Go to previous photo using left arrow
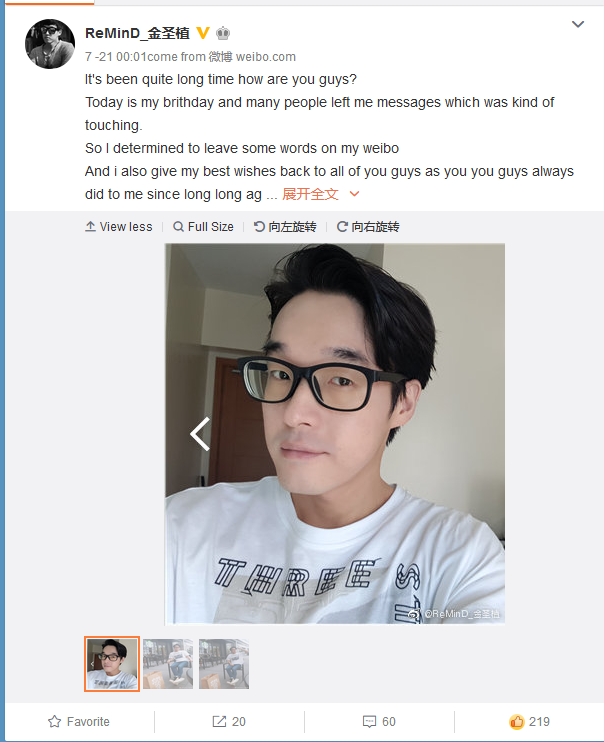Screen dimensions: 604x742 (x=200, y=433)
